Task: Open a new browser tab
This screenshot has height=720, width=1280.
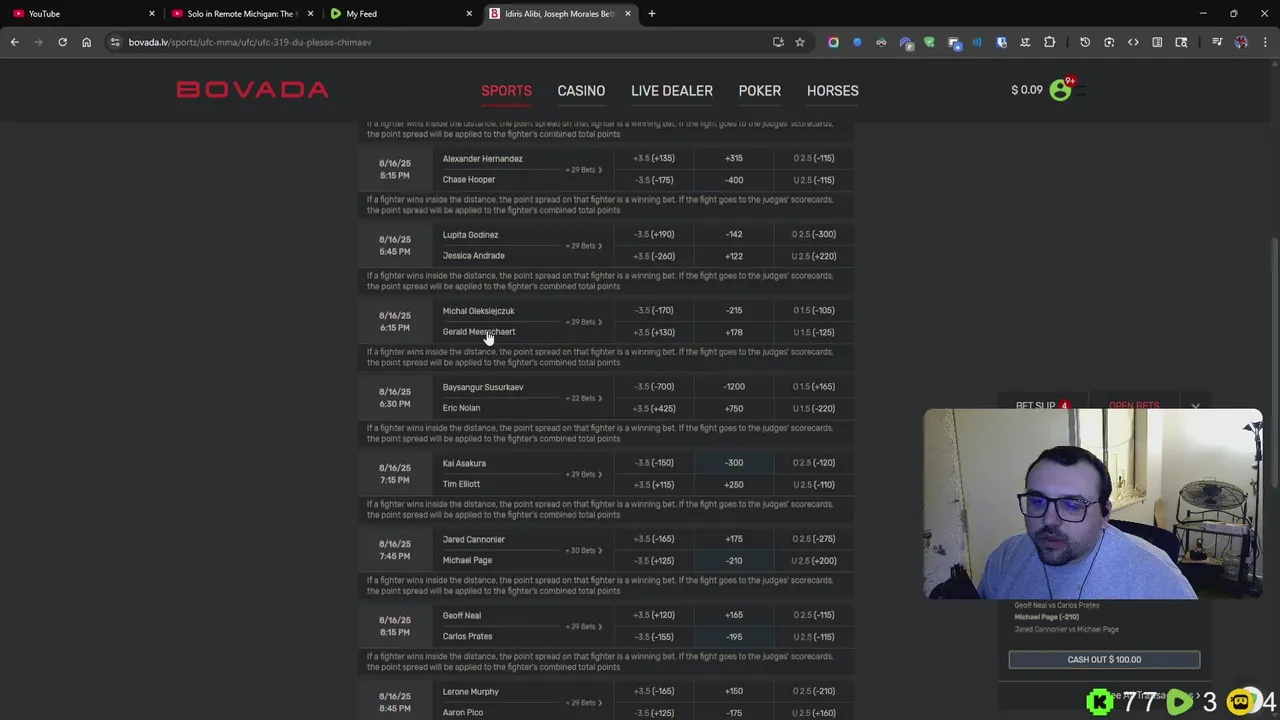Action: point(652,14)
